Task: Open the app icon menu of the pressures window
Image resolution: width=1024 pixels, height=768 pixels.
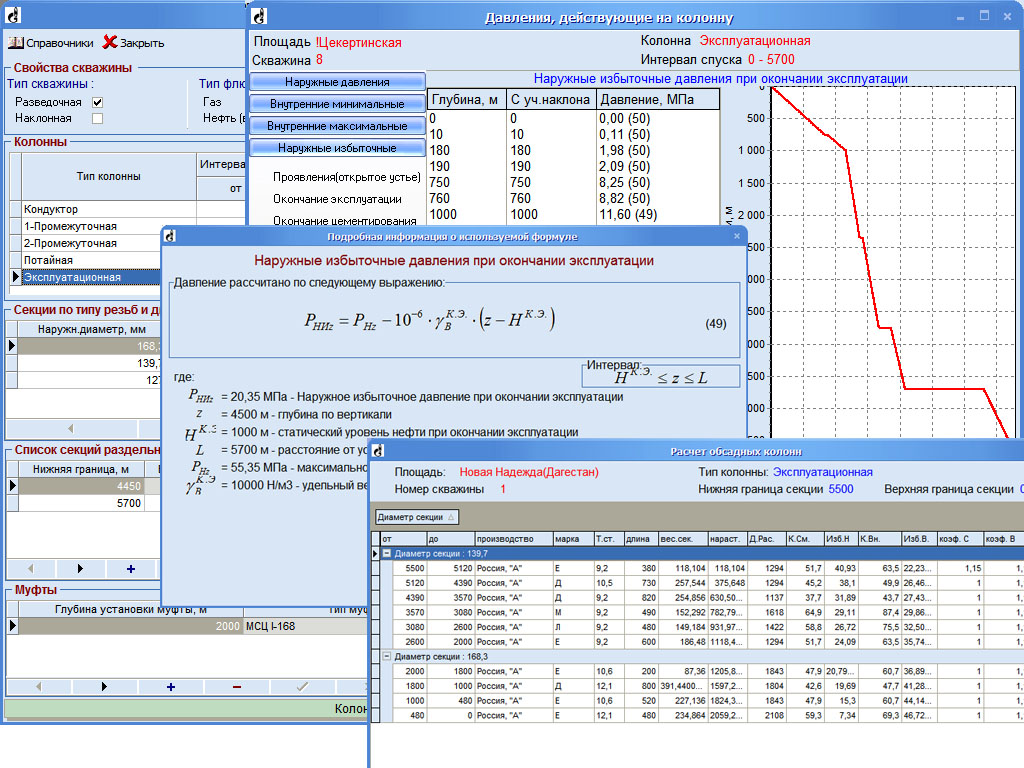Action: (259, 16)
